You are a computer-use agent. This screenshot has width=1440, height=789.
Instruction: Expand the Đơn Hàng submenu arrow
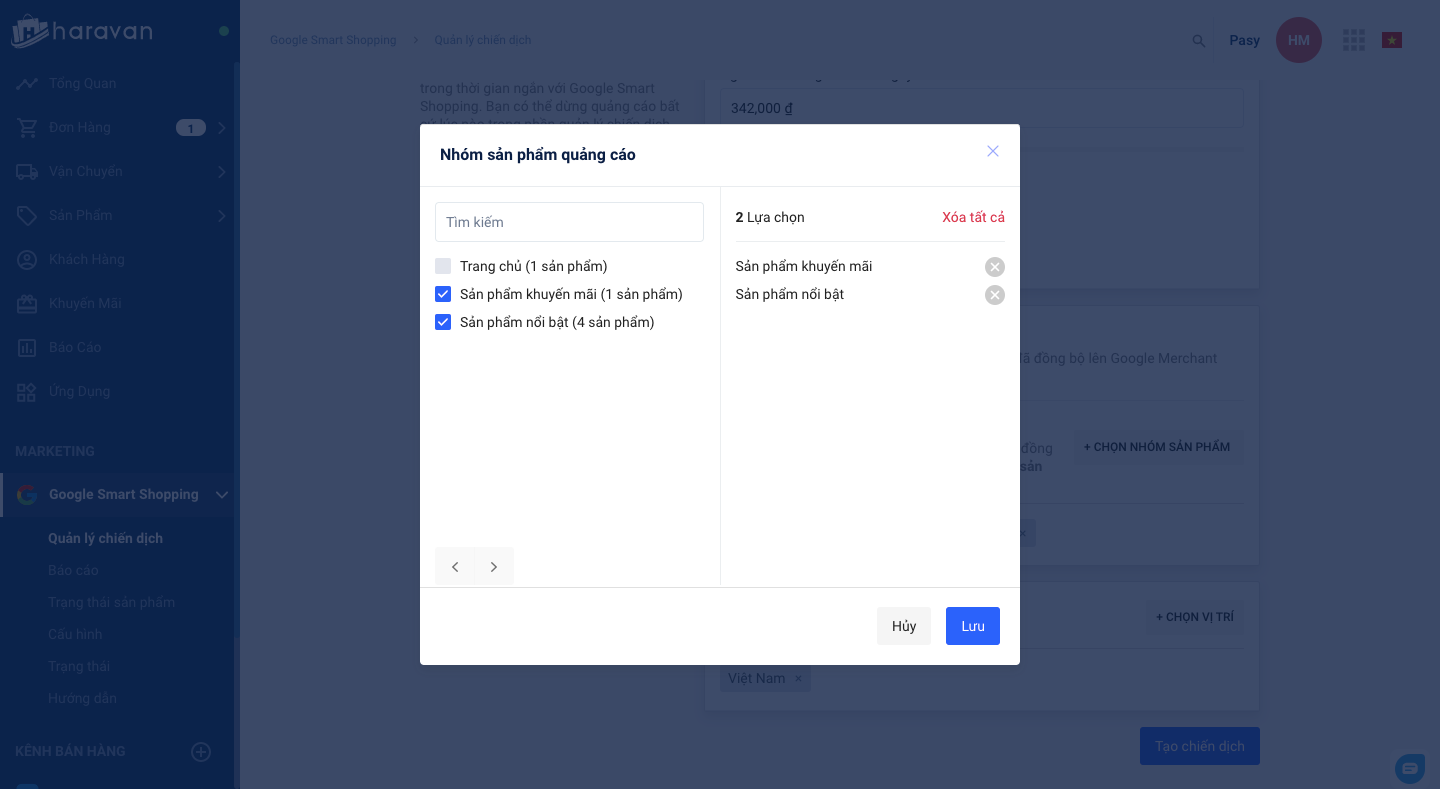pos(222,128)
